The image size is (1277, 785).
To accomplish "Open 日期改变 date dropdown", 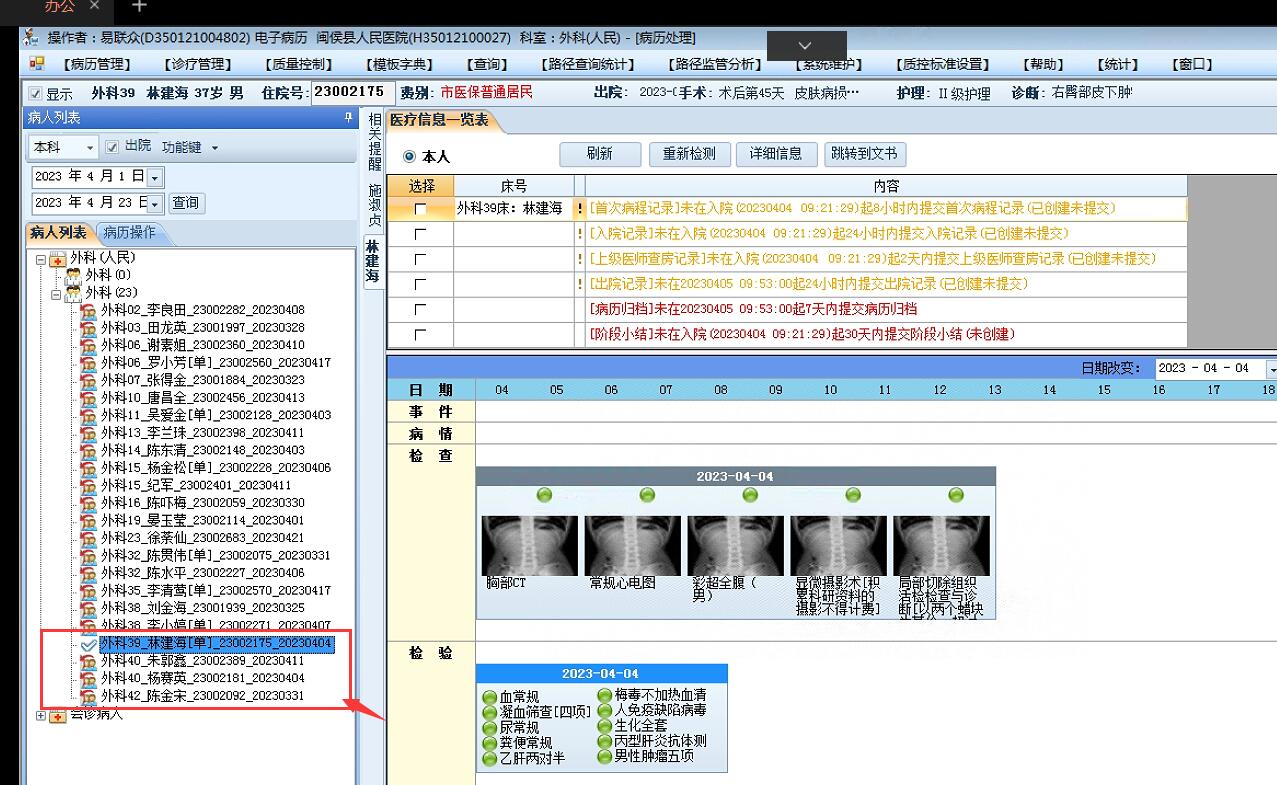I will coord(1270,368).
